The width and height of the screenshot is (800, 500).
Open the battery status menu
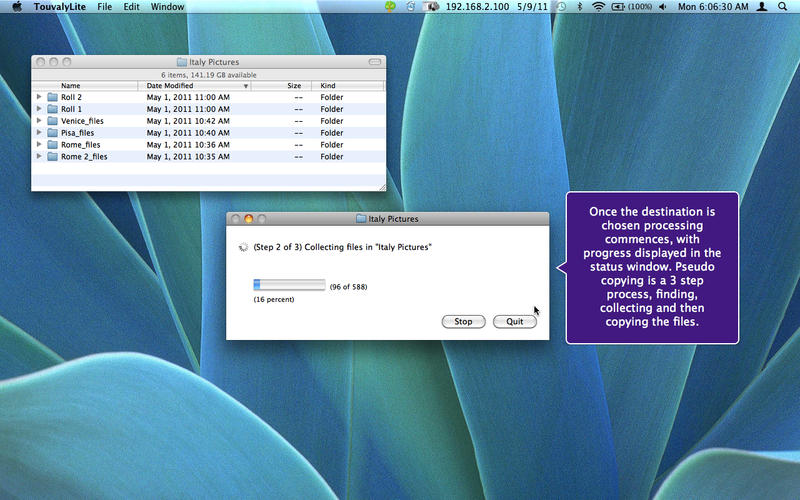[632, 7]
